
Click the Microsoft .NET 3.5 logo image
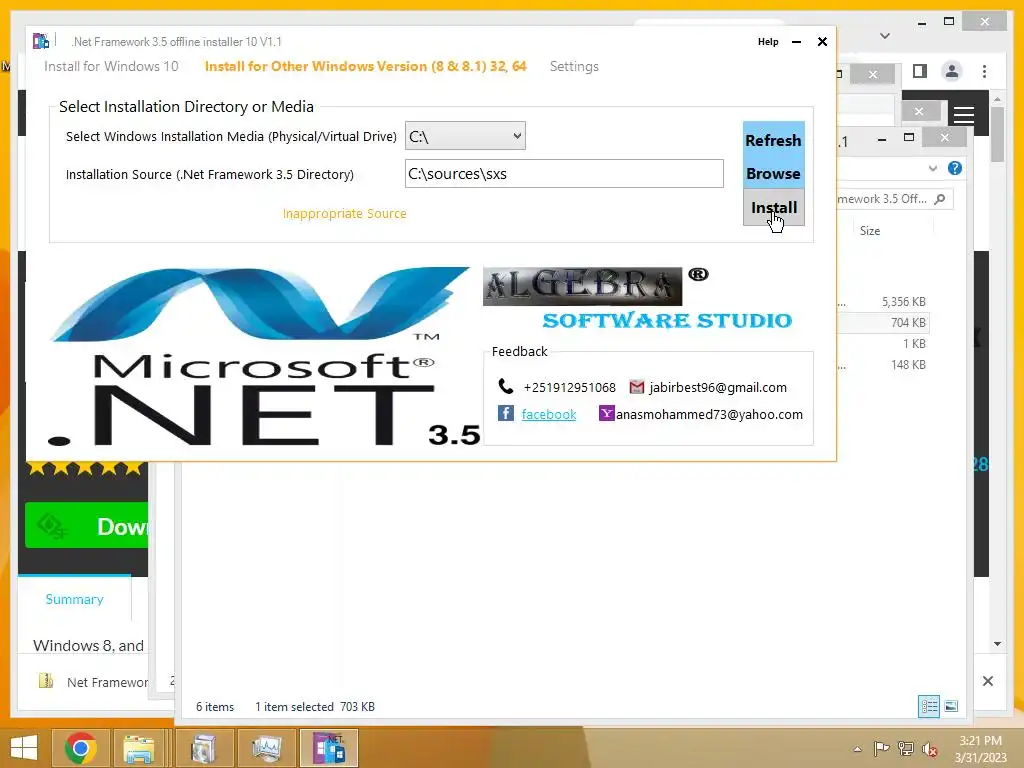(x=264, y=357)
